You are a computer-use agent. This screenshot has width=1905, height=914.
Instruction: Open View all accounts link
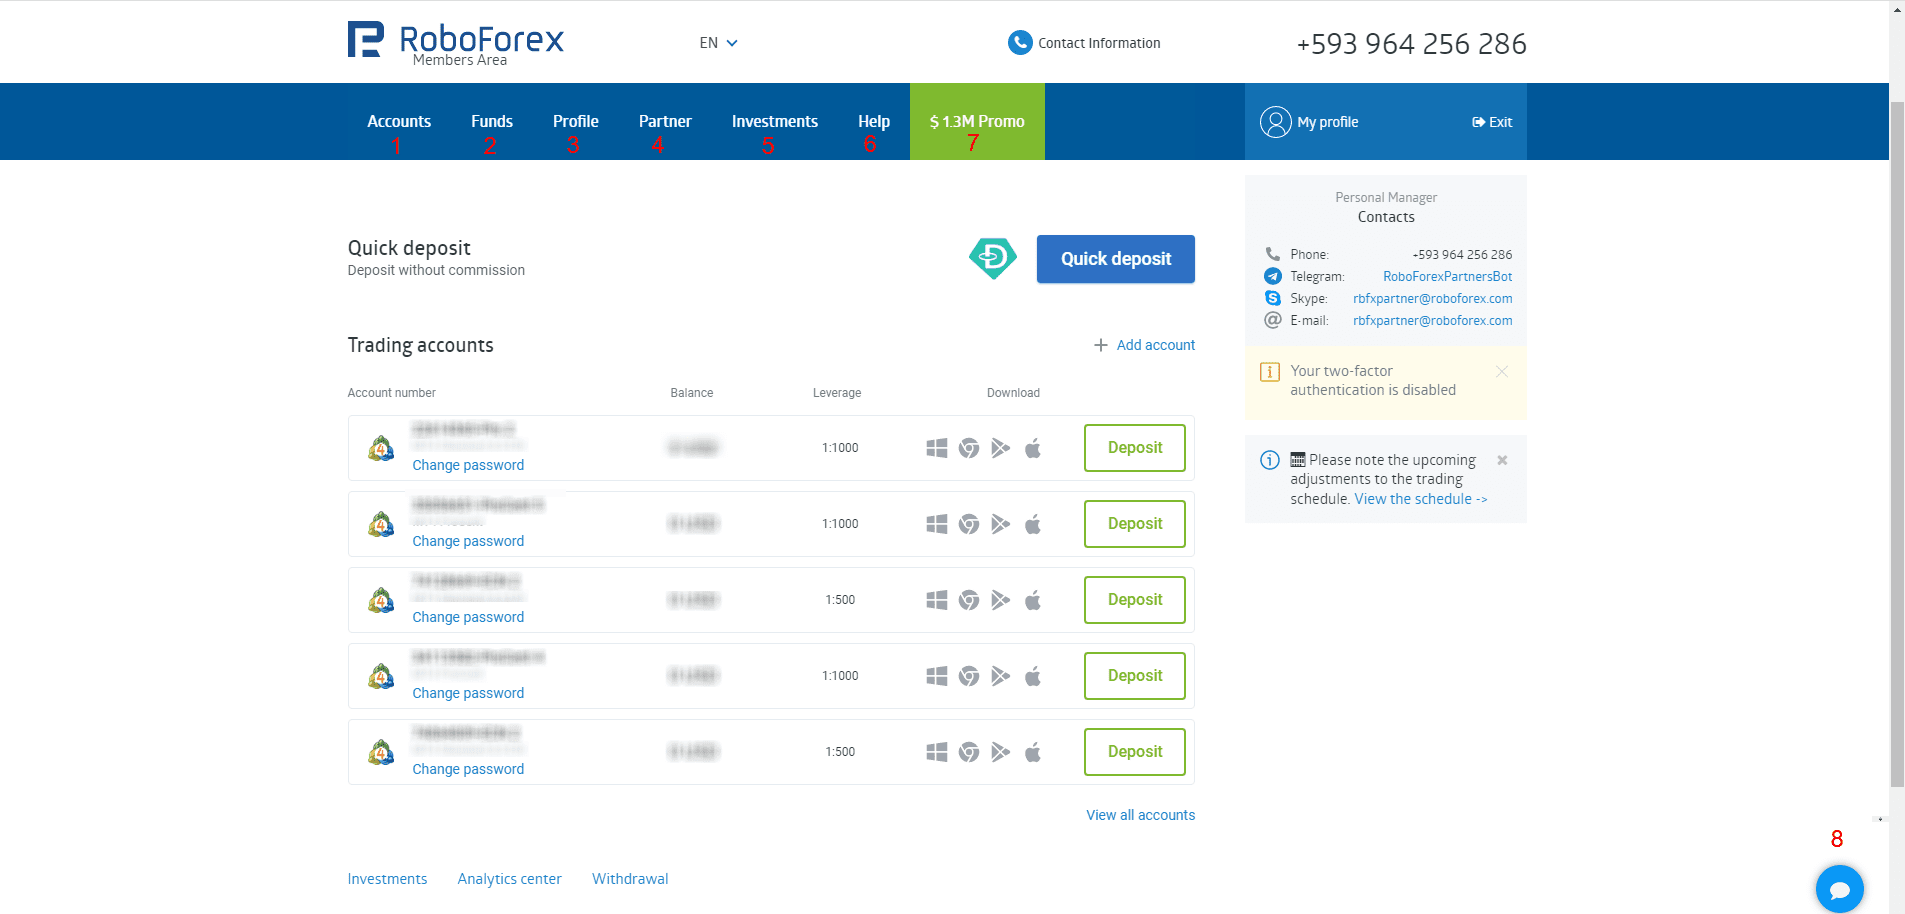[1141, 815]
